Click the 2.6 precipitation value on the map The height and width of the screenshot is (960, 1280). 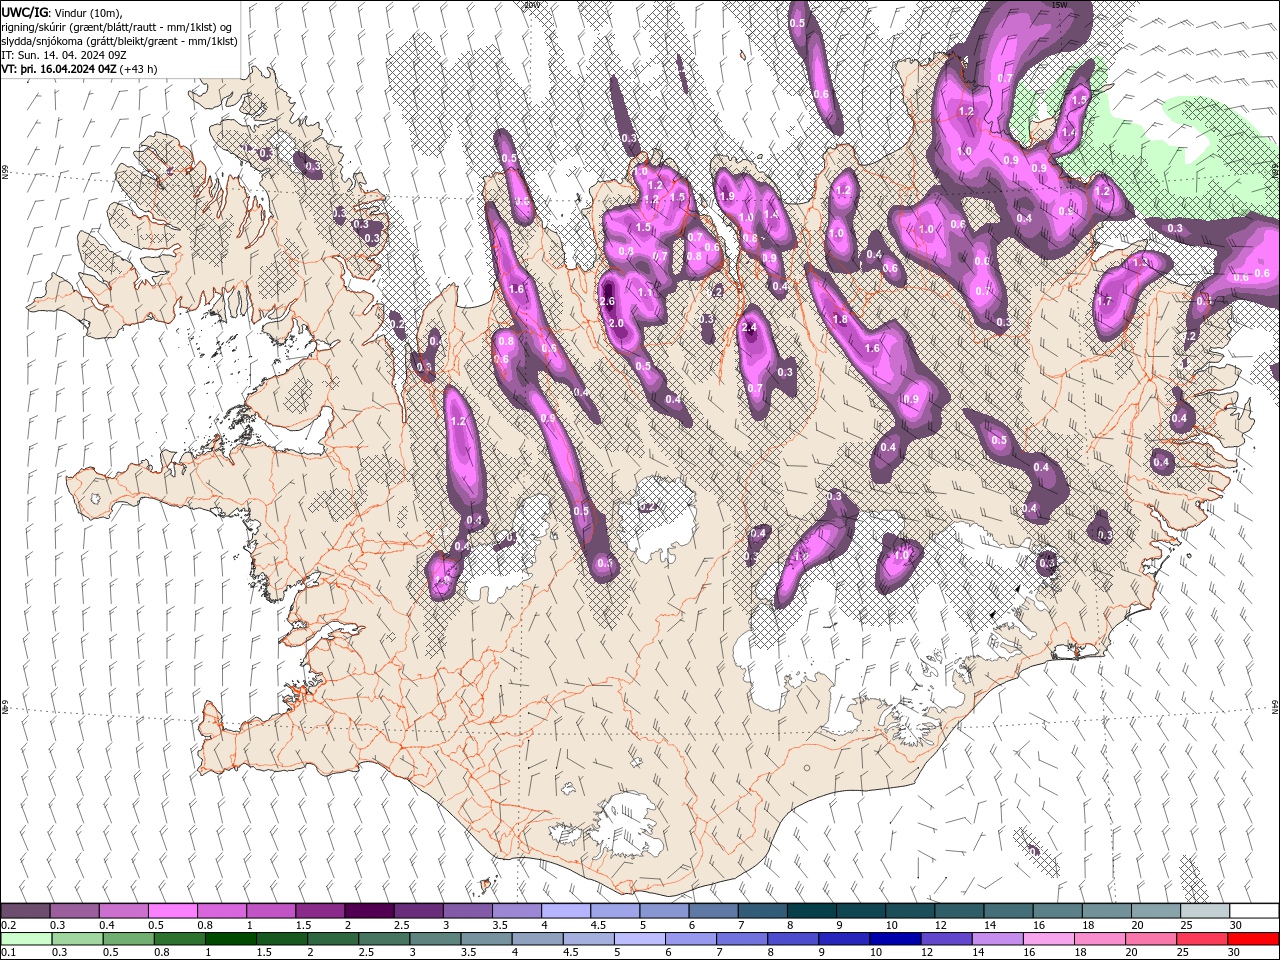click(x=606, y=301)
